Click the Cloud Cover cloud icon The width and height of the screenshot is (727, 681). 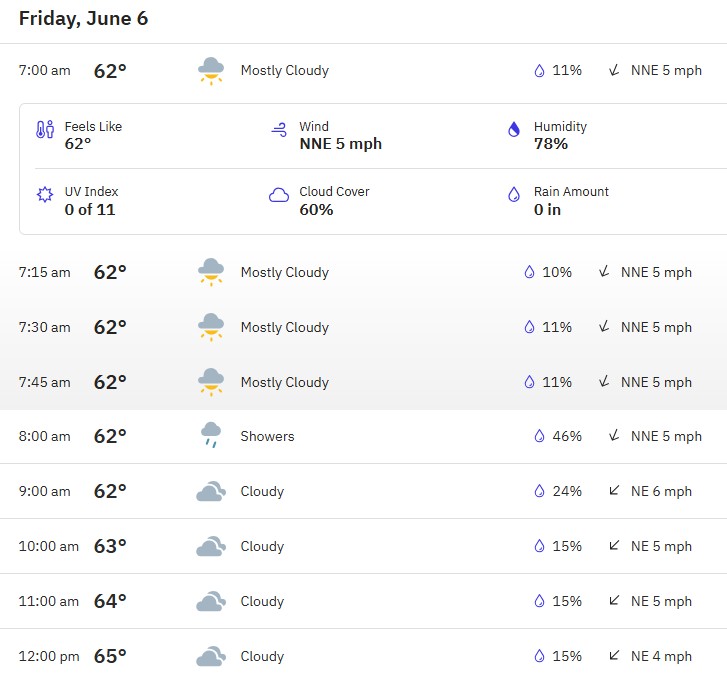279,195
